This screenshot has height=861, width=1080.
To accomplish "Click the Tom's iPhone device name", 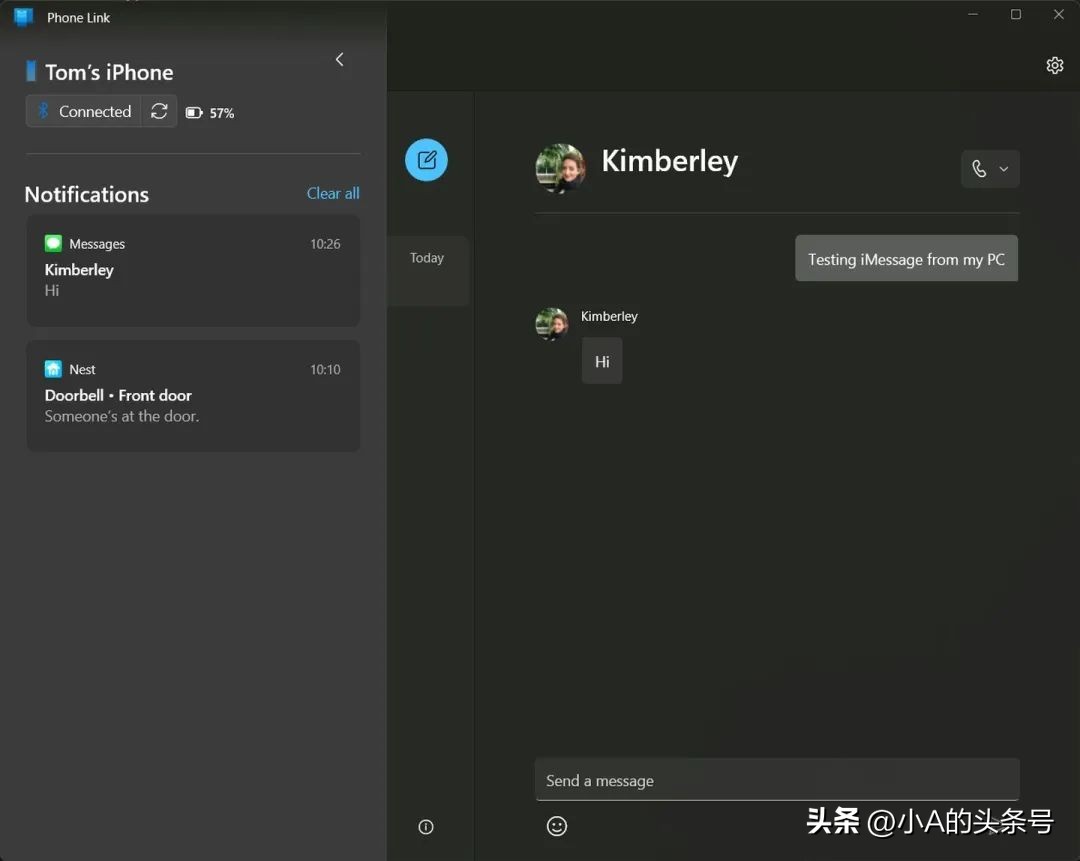I will click(109, 72).
